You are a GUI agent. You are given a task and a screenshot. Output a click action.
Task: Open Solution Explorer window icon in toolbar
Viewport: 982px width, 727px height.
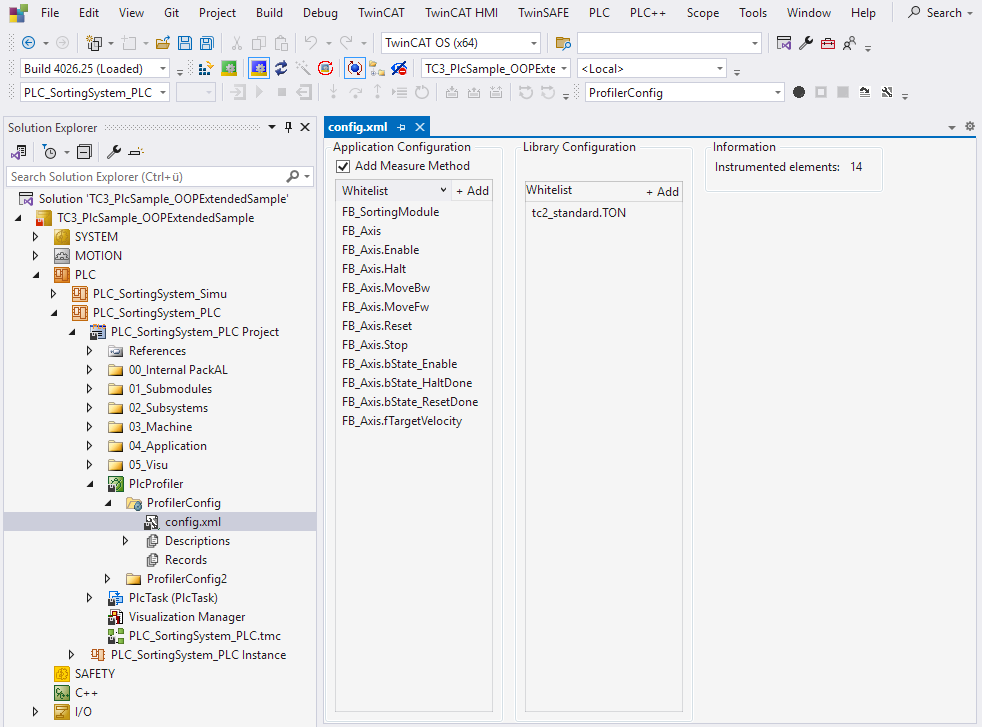[x=783, y=43]
